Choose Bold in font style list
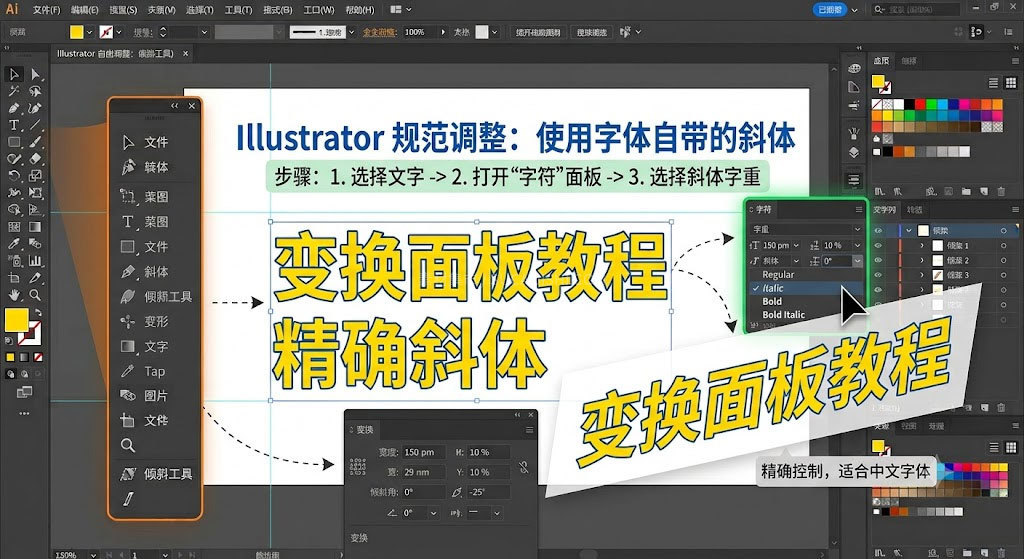 click(x=772, y=302)
